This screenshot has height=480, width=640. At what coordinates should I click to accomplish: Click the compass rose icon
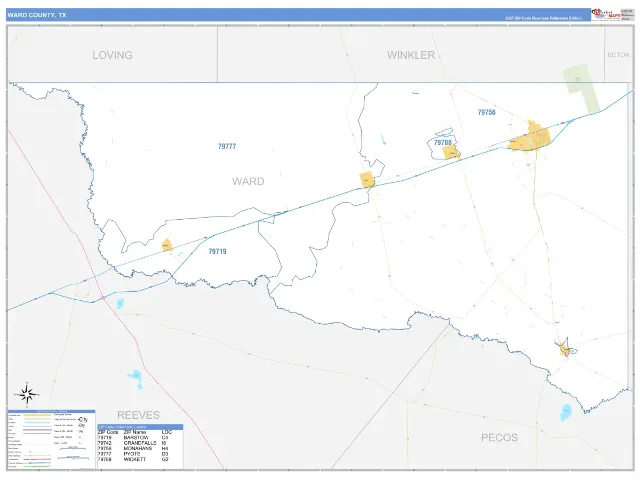27,395
